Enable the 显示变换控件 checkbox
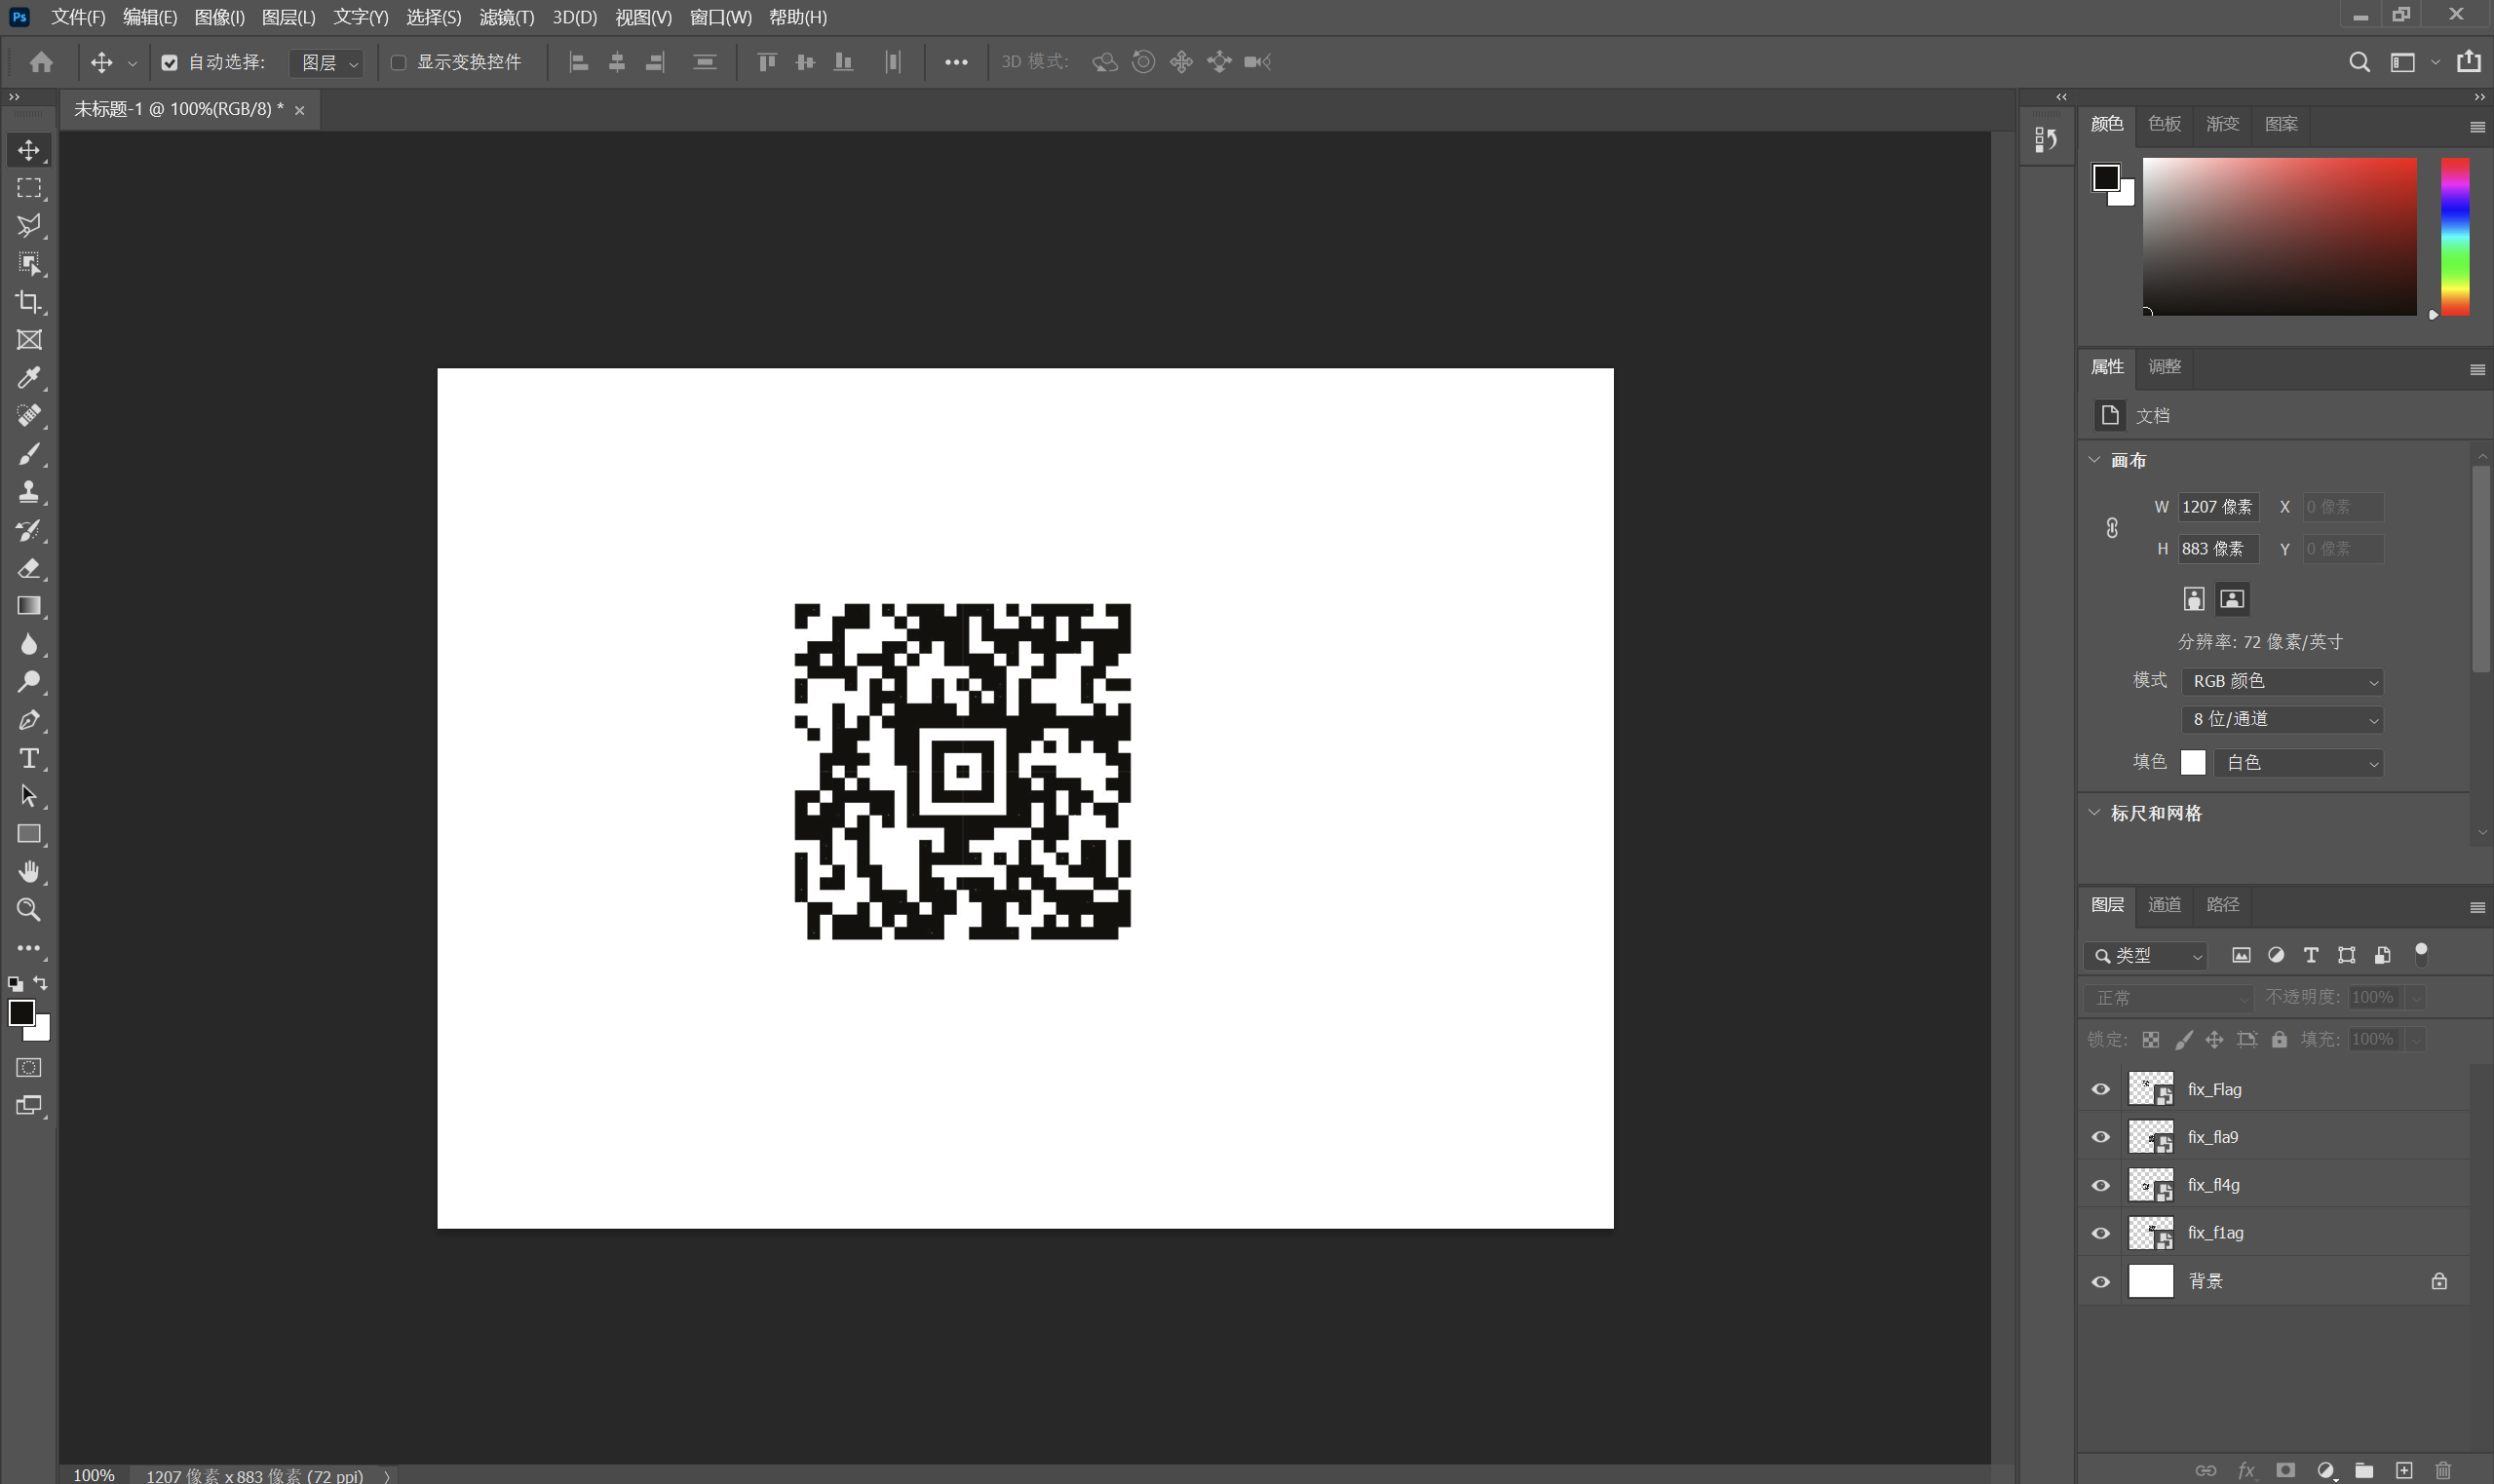Image resolution: width=2494 pixels, height=1484 pixels. [398, 63]
